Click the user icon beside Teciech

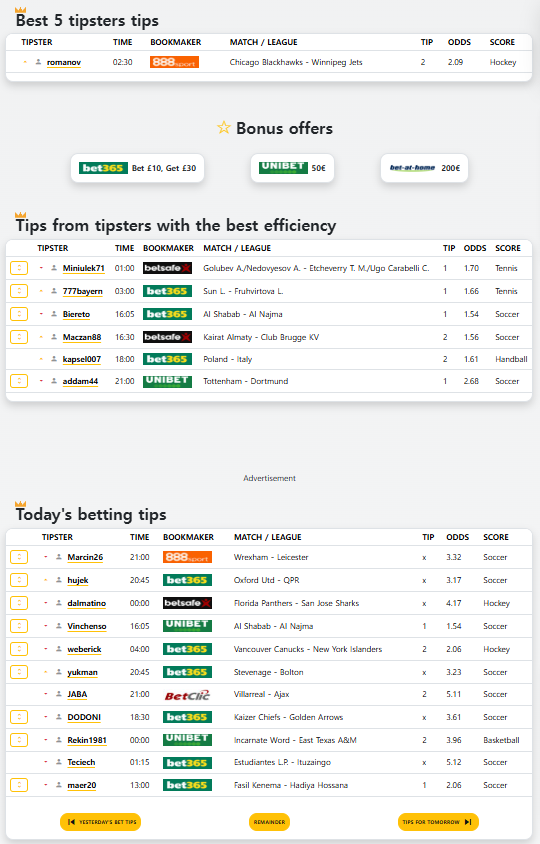point(59,762)
